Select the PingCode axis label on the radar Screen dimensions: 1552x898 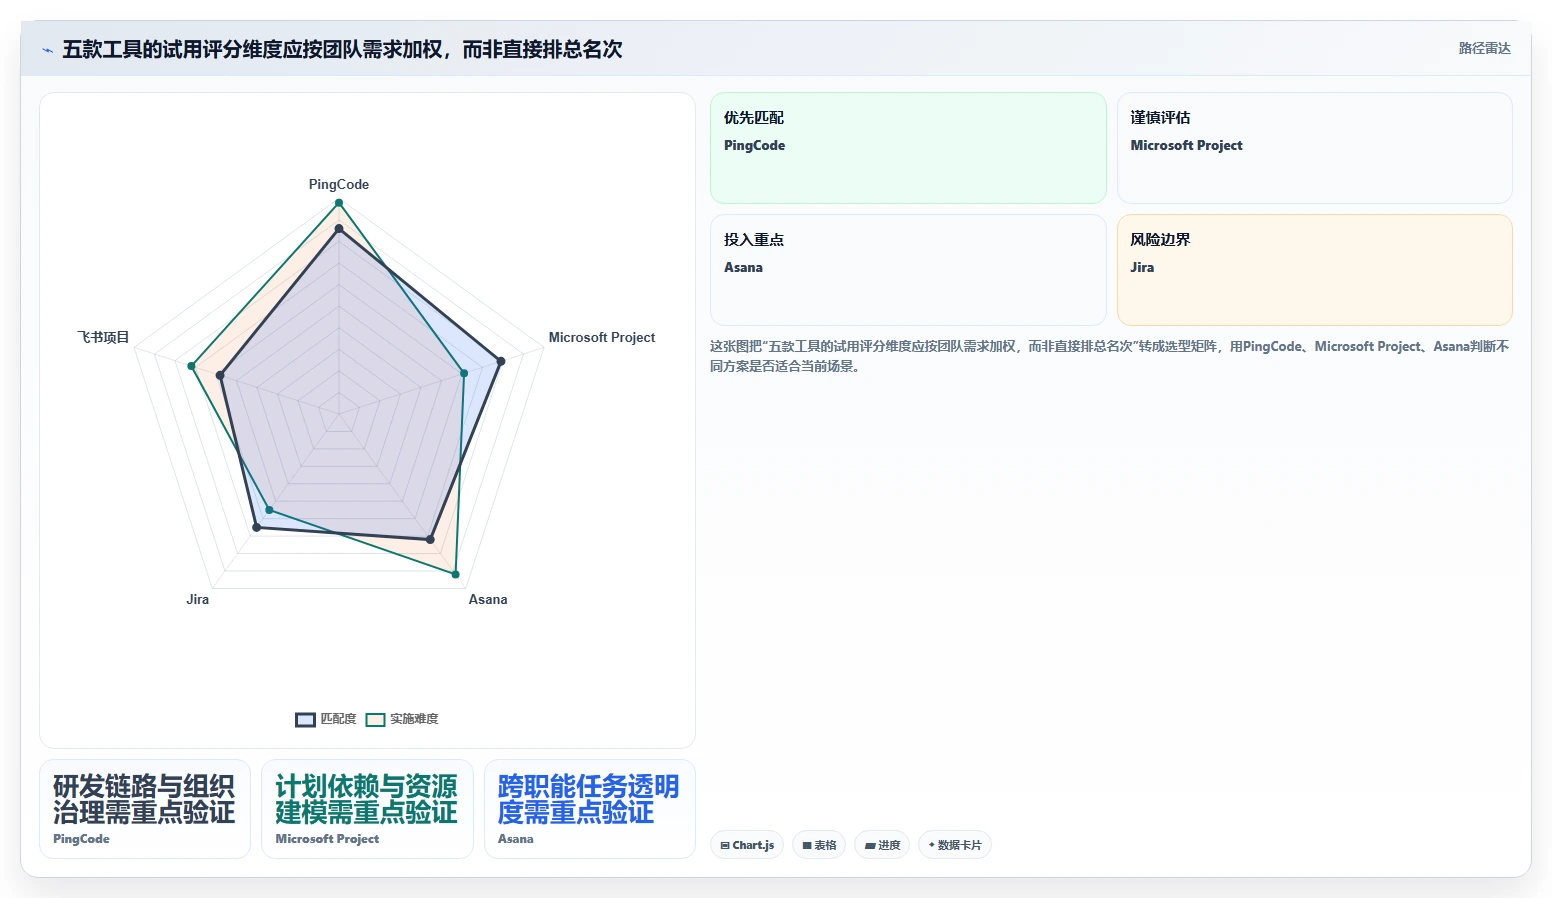(339, 184)
